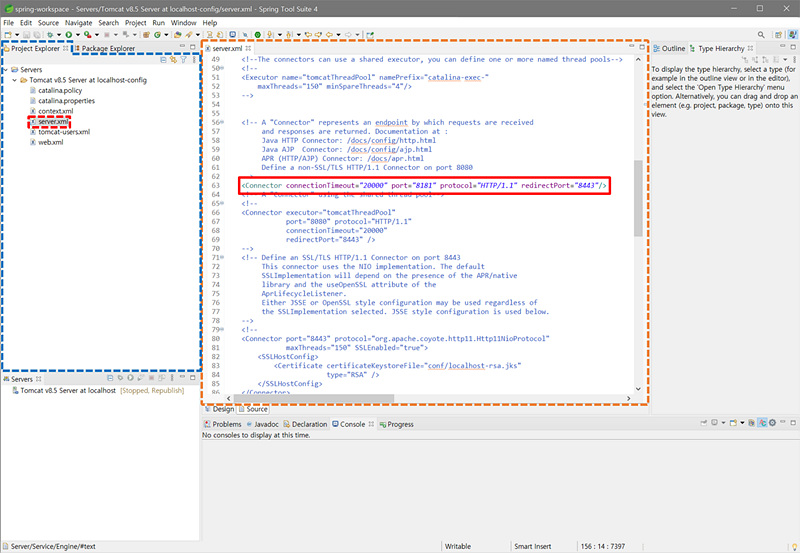Fold the comment block at line 79

(x=221, y=330)
